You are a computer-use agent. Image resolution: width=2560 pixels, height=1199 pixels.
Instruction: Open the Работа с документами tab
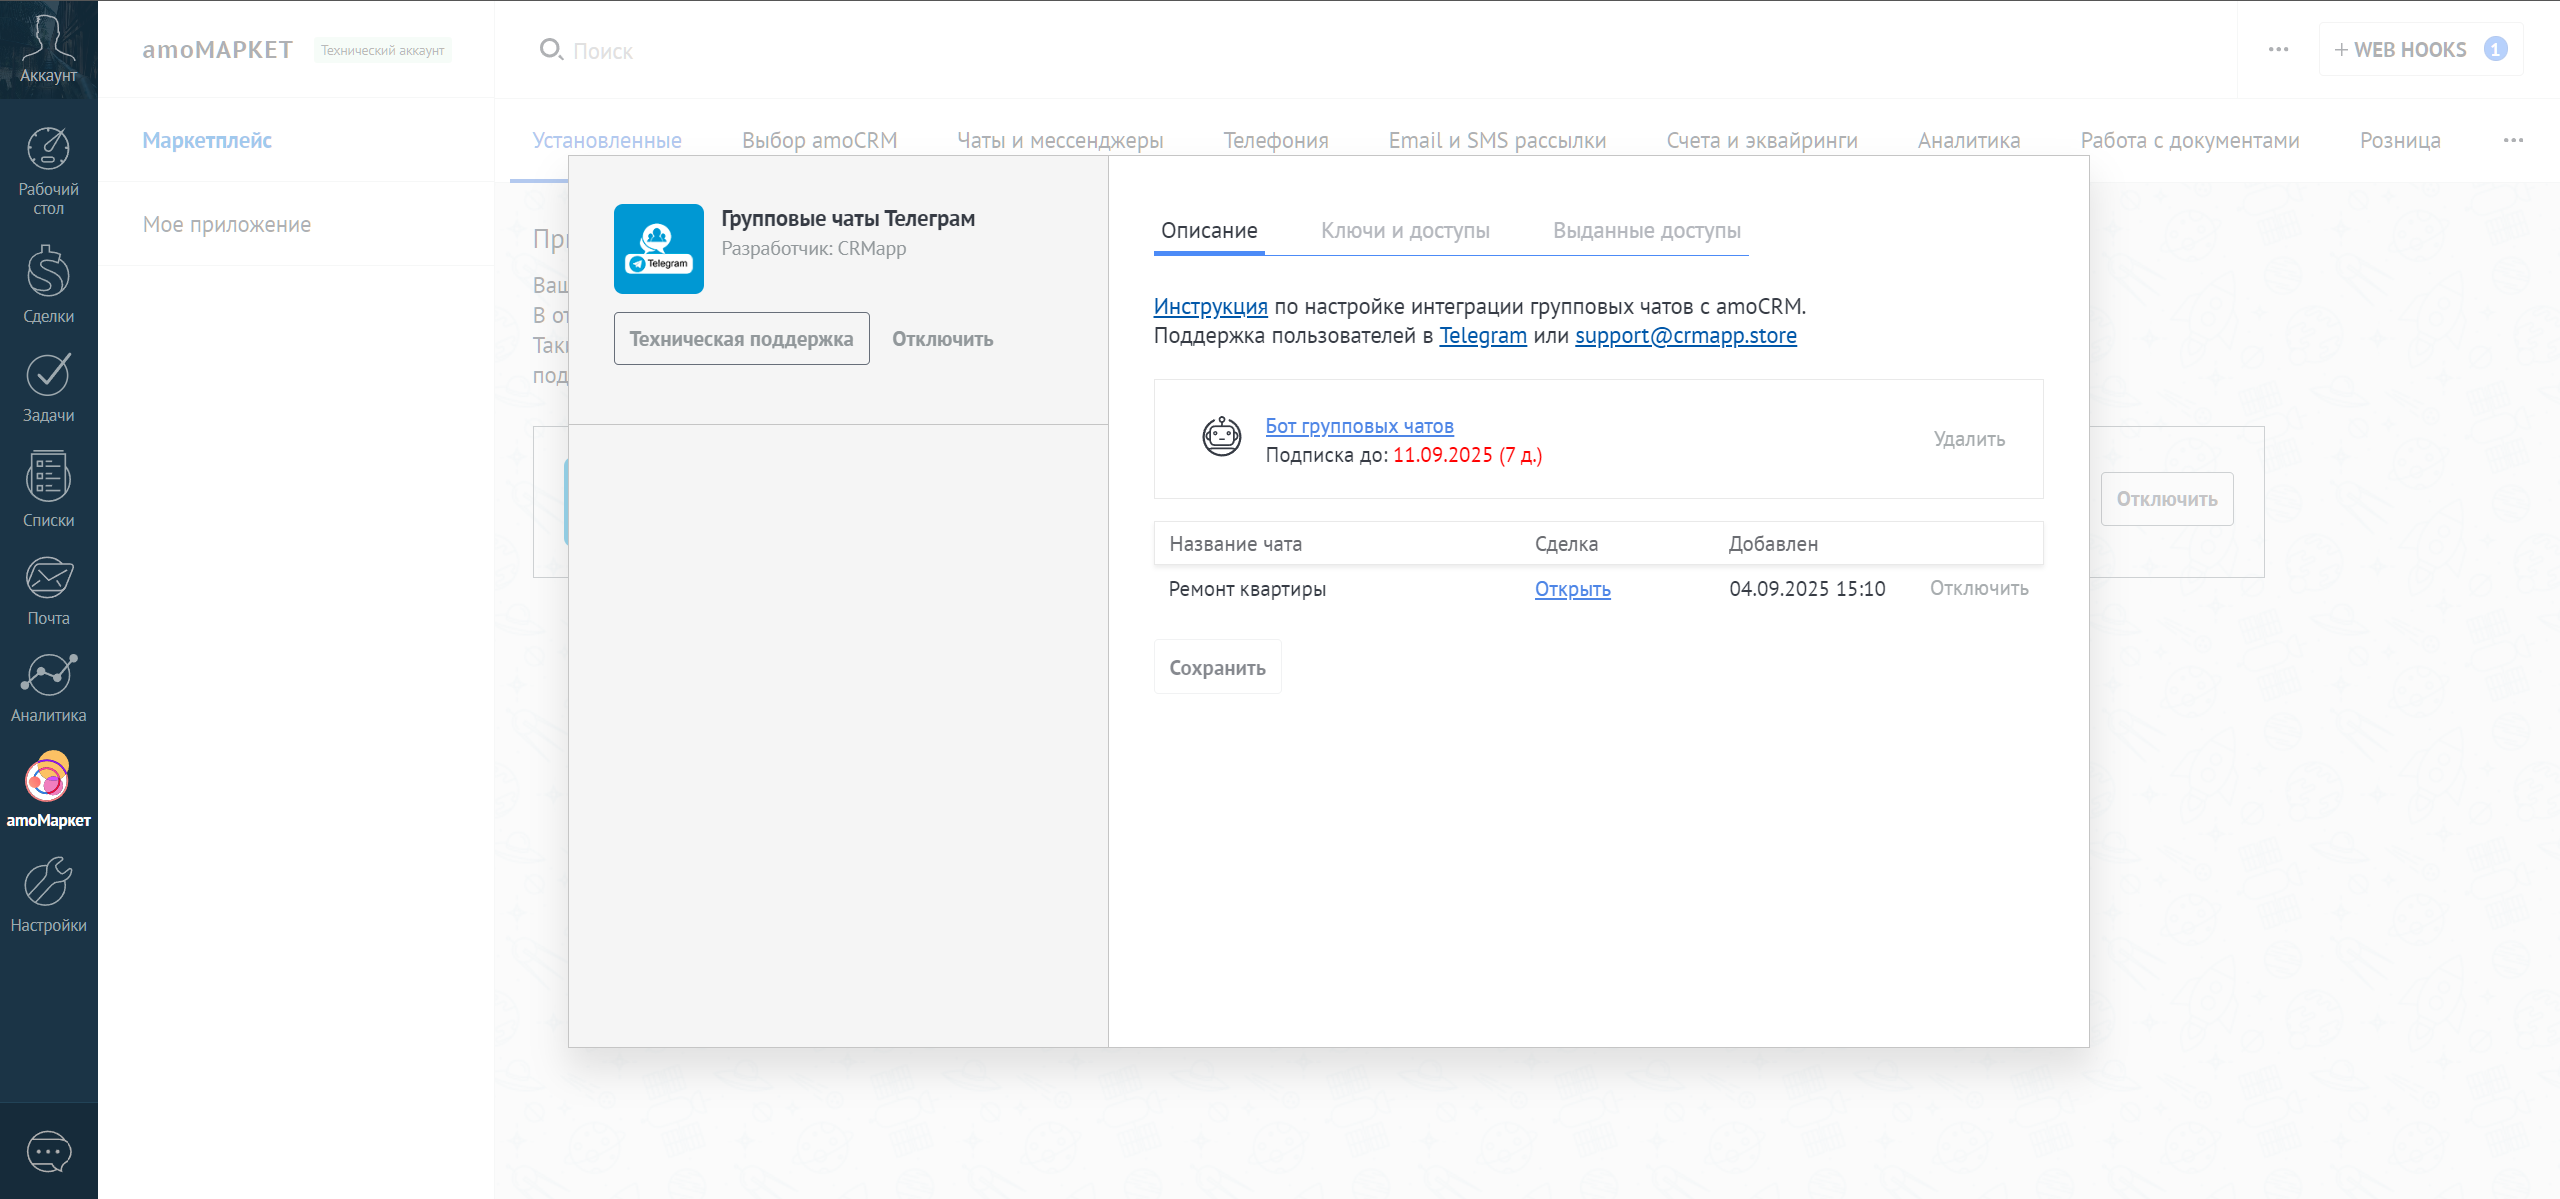click(x=2190, y=141)
